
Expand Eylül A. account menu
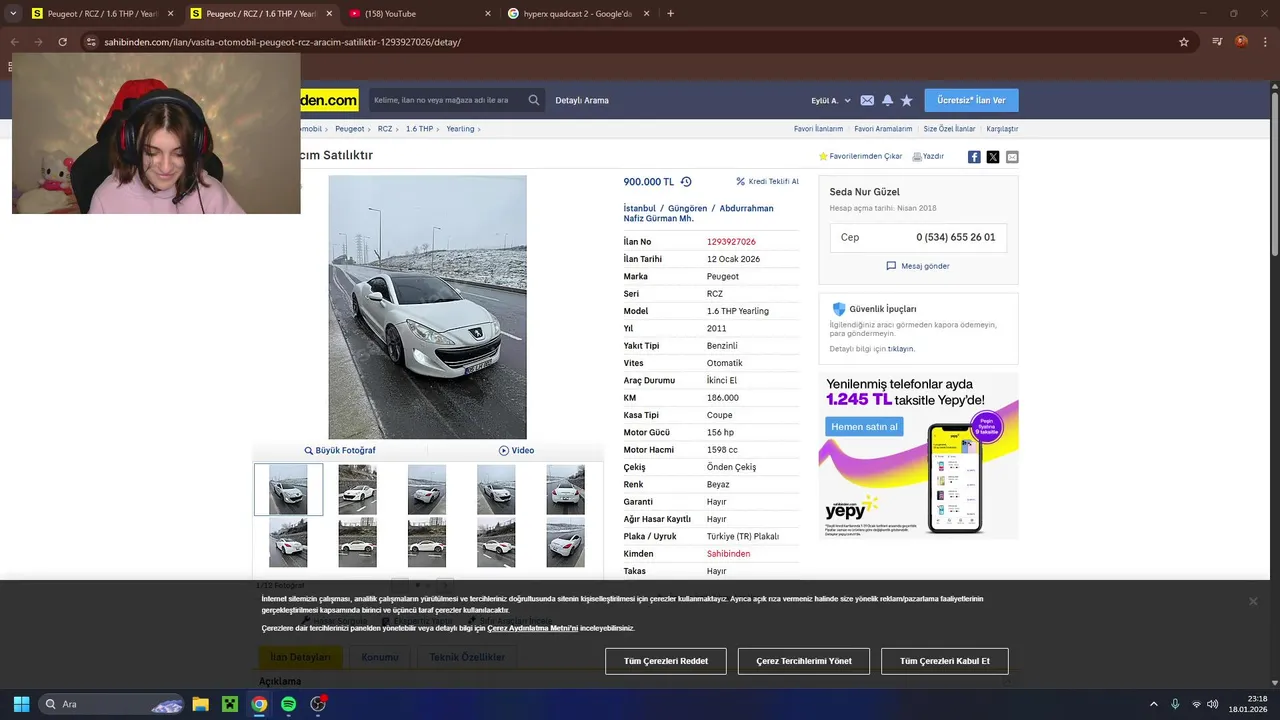830,100
